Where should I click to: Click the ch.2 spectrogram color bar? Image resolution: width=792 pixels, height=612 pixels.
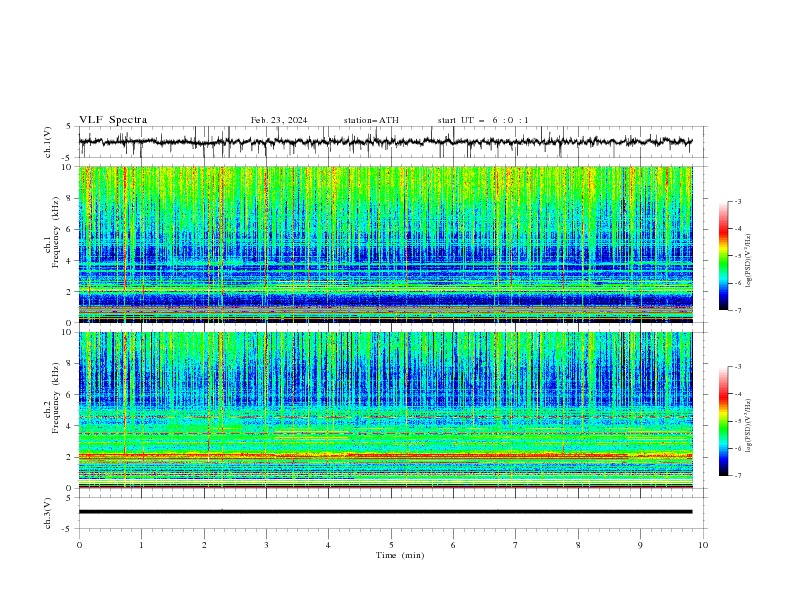click(x=724, y=421)
